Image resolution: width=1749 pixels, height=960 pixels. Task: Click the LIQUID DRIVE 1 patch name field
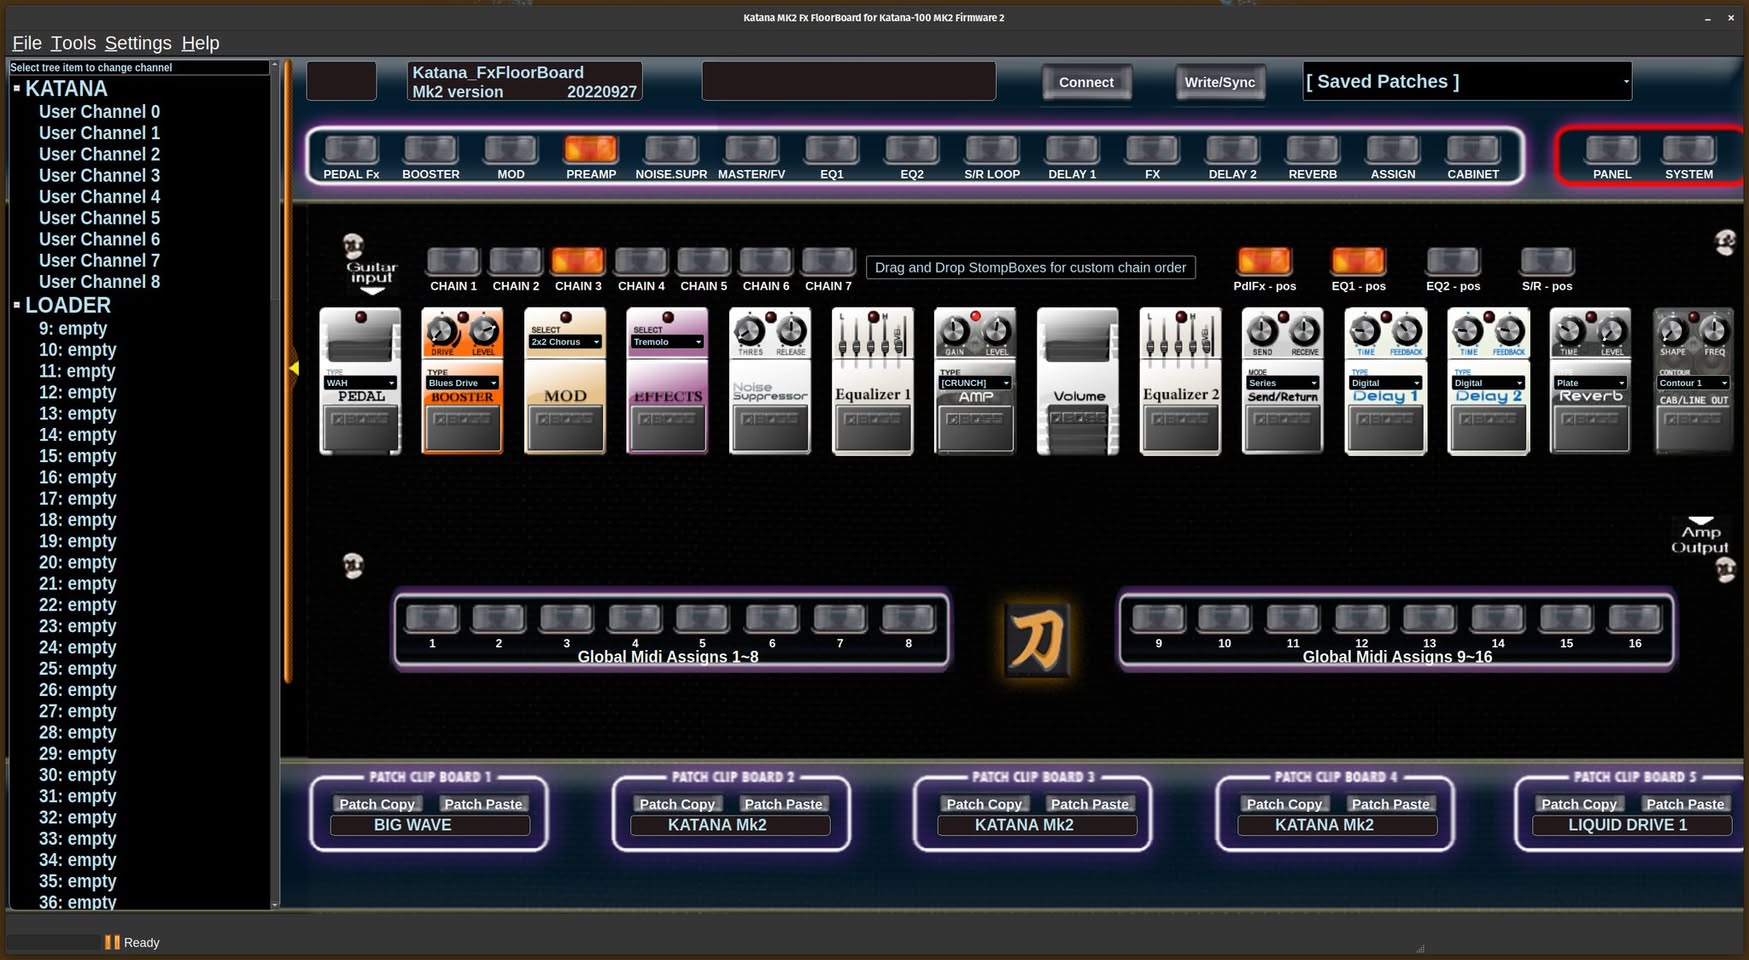(1631, 825)
